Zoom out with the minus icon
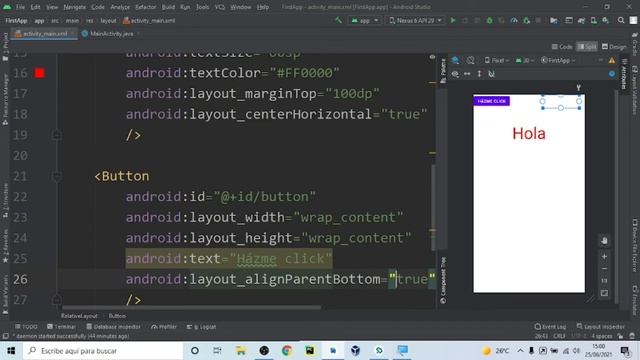Viewport: 640px width, 360px height. click(604, 269)
